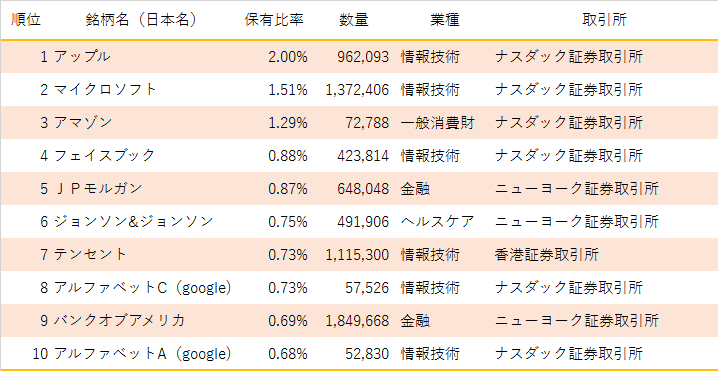
Task: Select アルファベットC (google) cell
Action: pyautogui.click(x=142, y=288)
